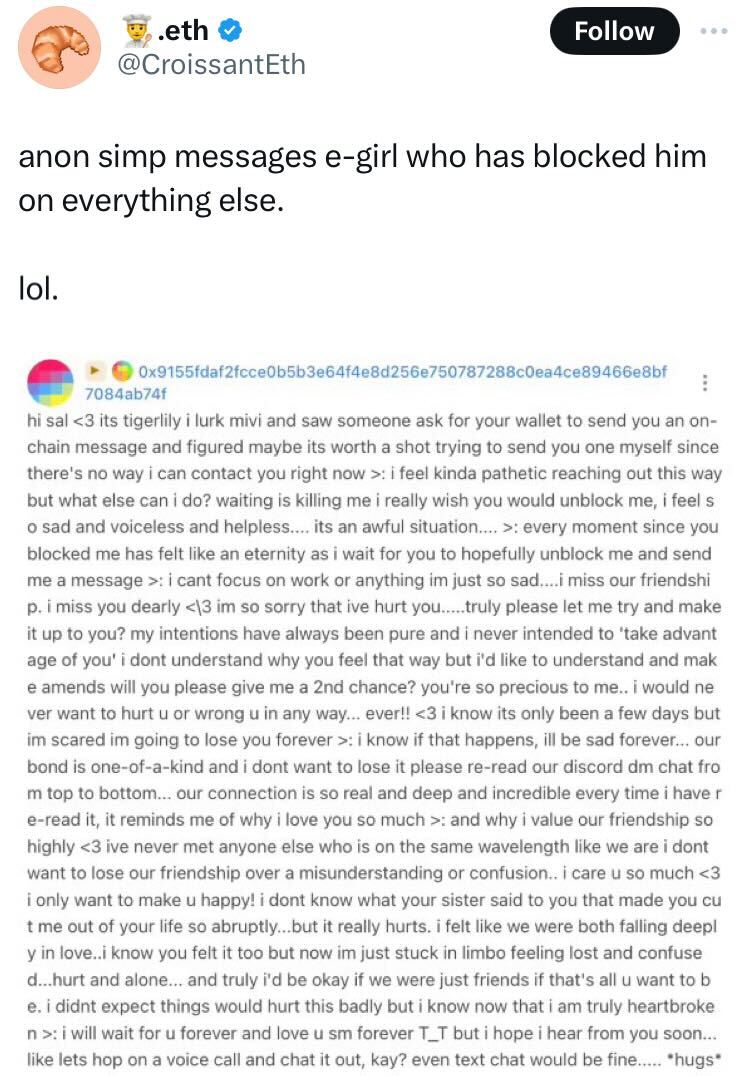The height and width of the screenshot is (1076, 750).
Task: Follow the CroissantEth account
Action: click(614, 31)
